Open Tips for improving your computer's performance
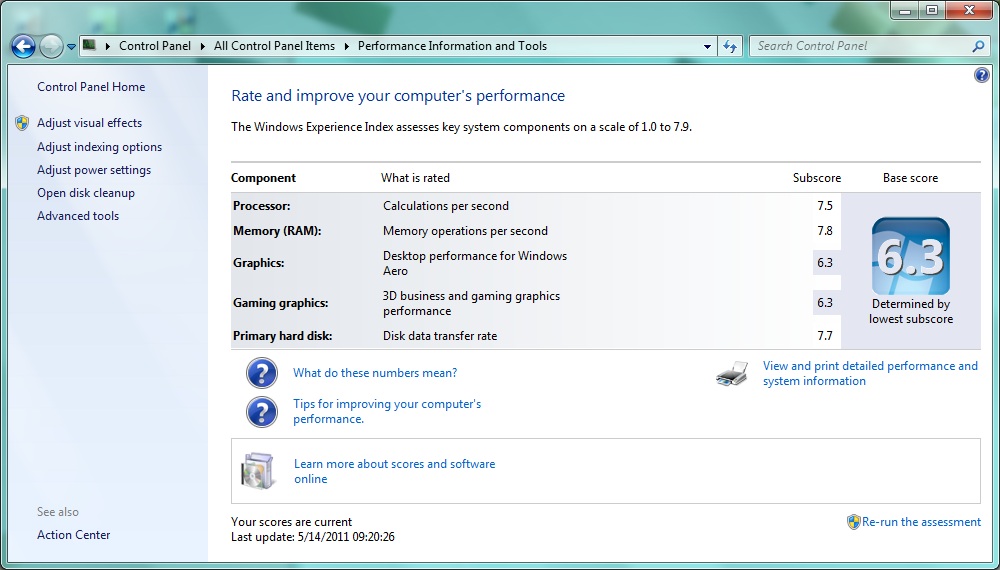Image resolution: width=1000 pixels, height=570 pixels. [387, 411]
